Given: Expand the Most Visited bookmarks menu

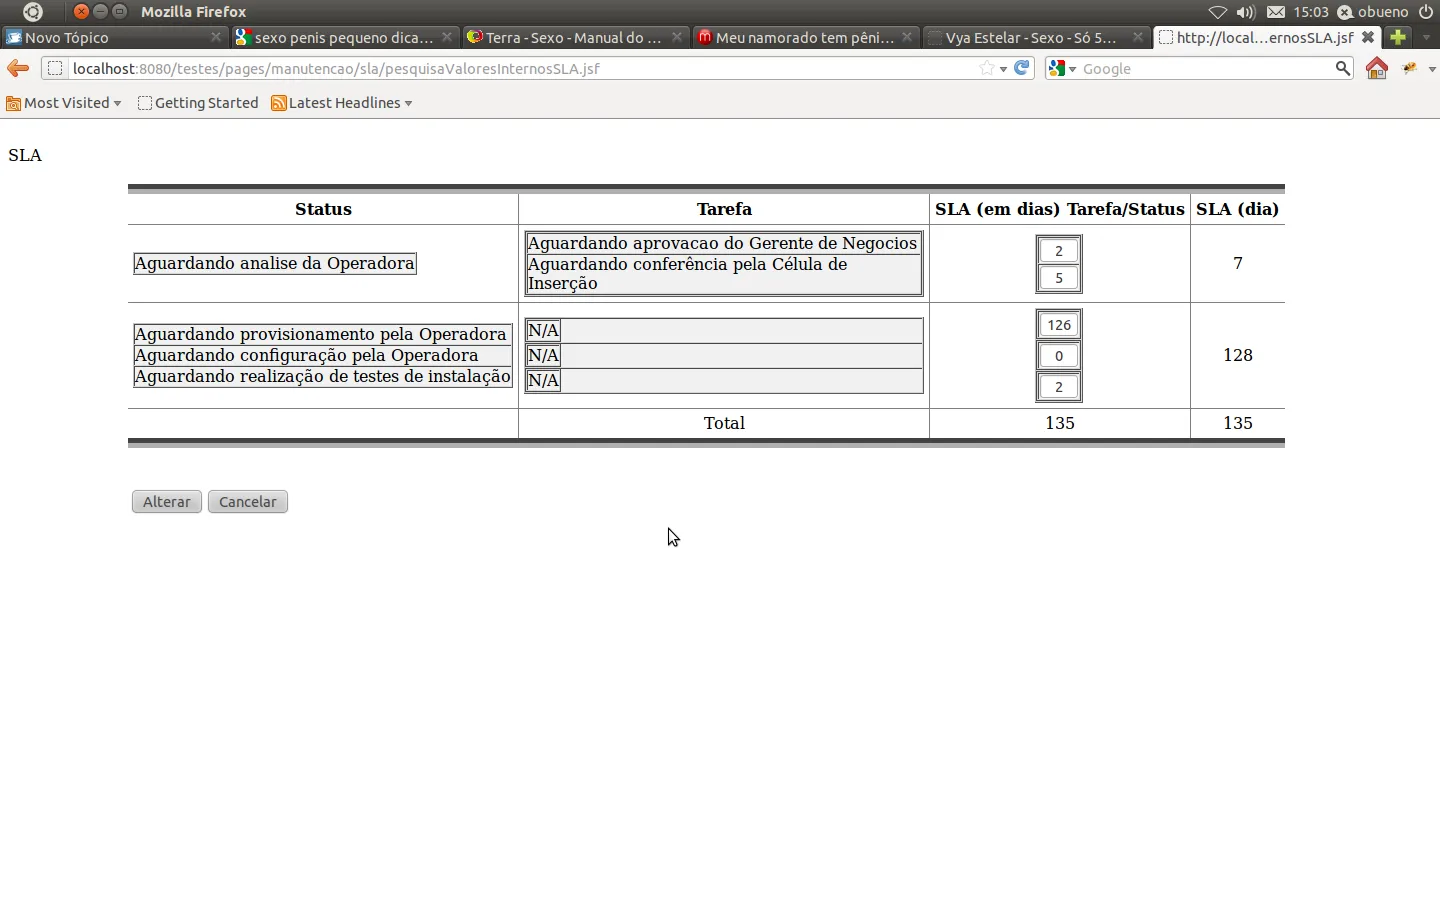Looking at the screenshot, I should tap(64, 103).
